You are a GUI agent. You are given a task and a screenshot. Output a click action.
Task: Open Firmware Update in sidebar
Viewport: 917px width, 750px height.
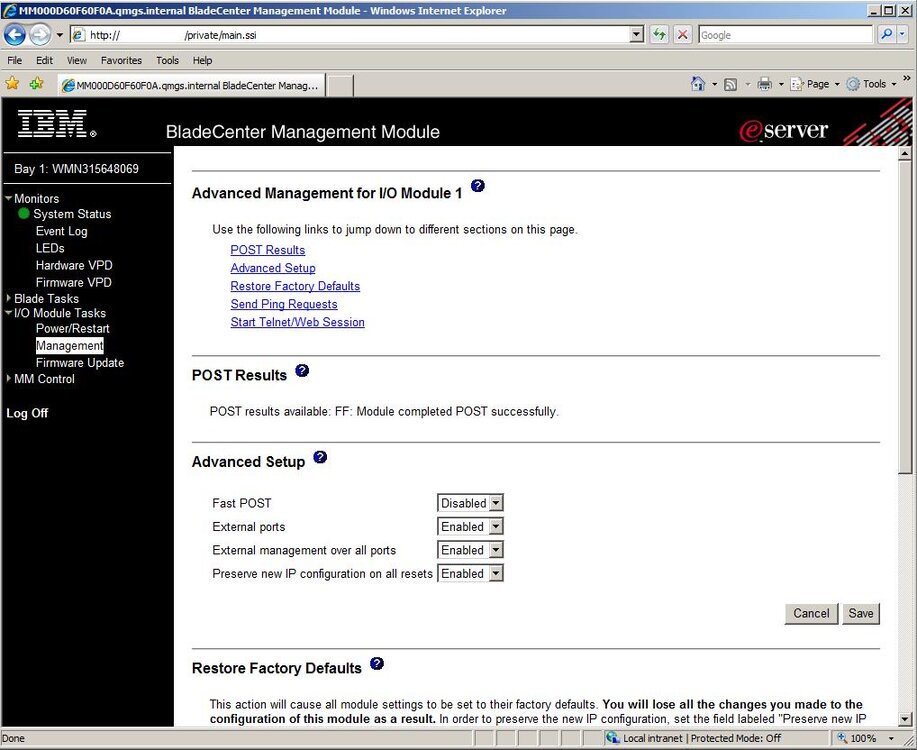[x=80, y=363]
